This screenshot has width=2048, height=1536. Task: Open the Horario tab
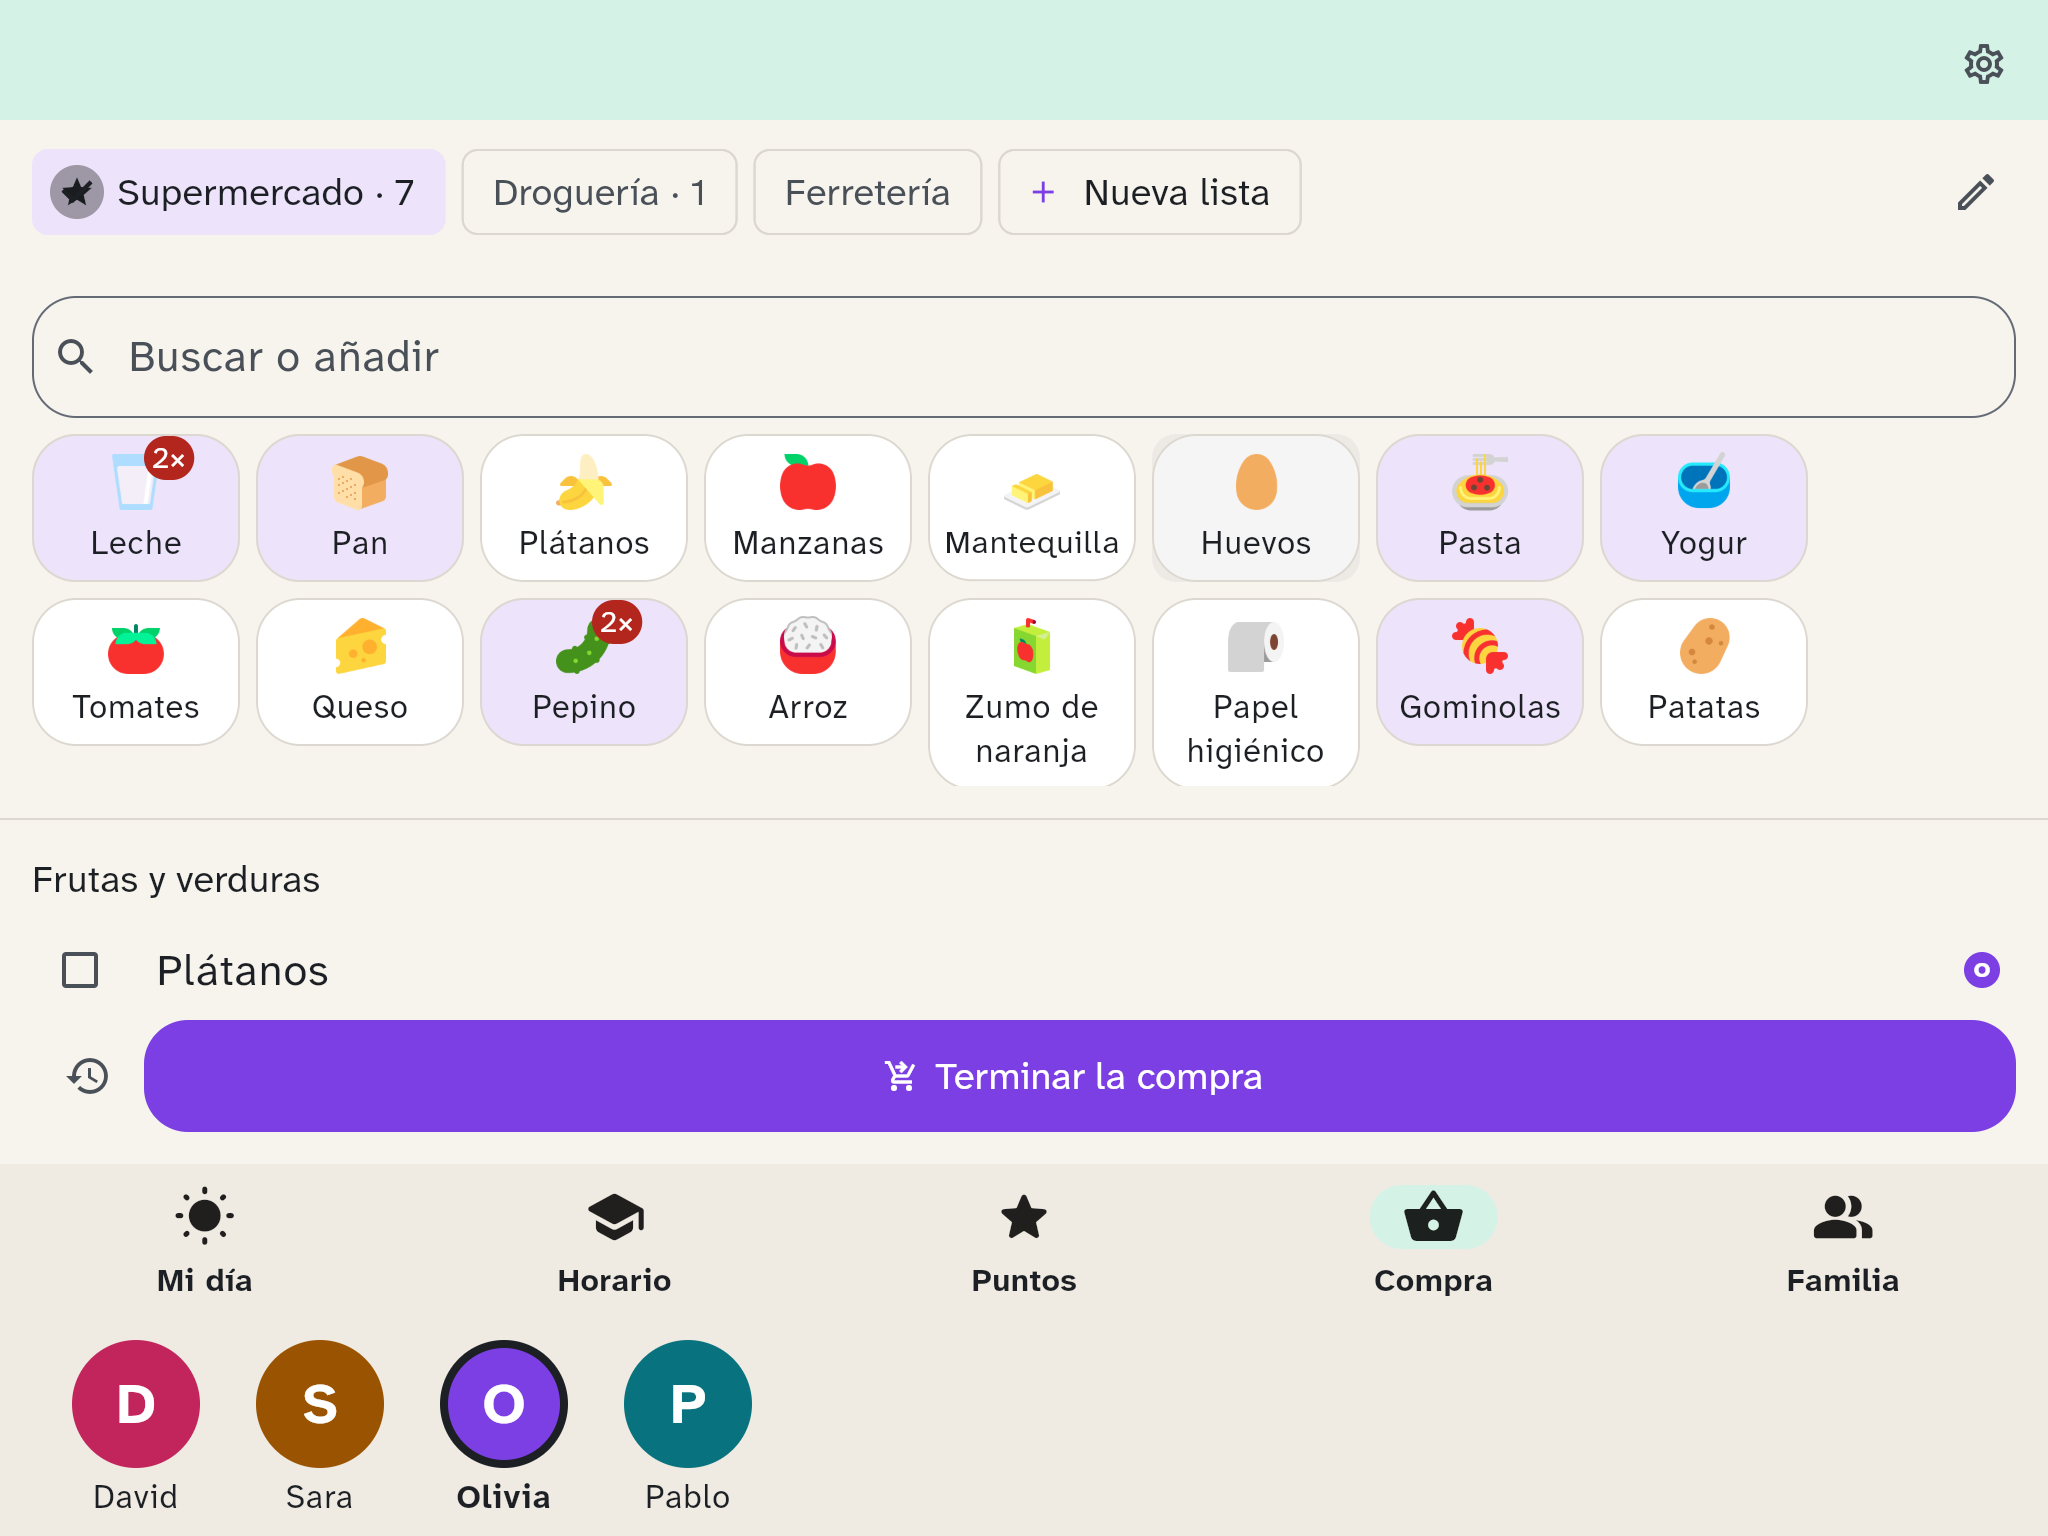(614, 1241)
